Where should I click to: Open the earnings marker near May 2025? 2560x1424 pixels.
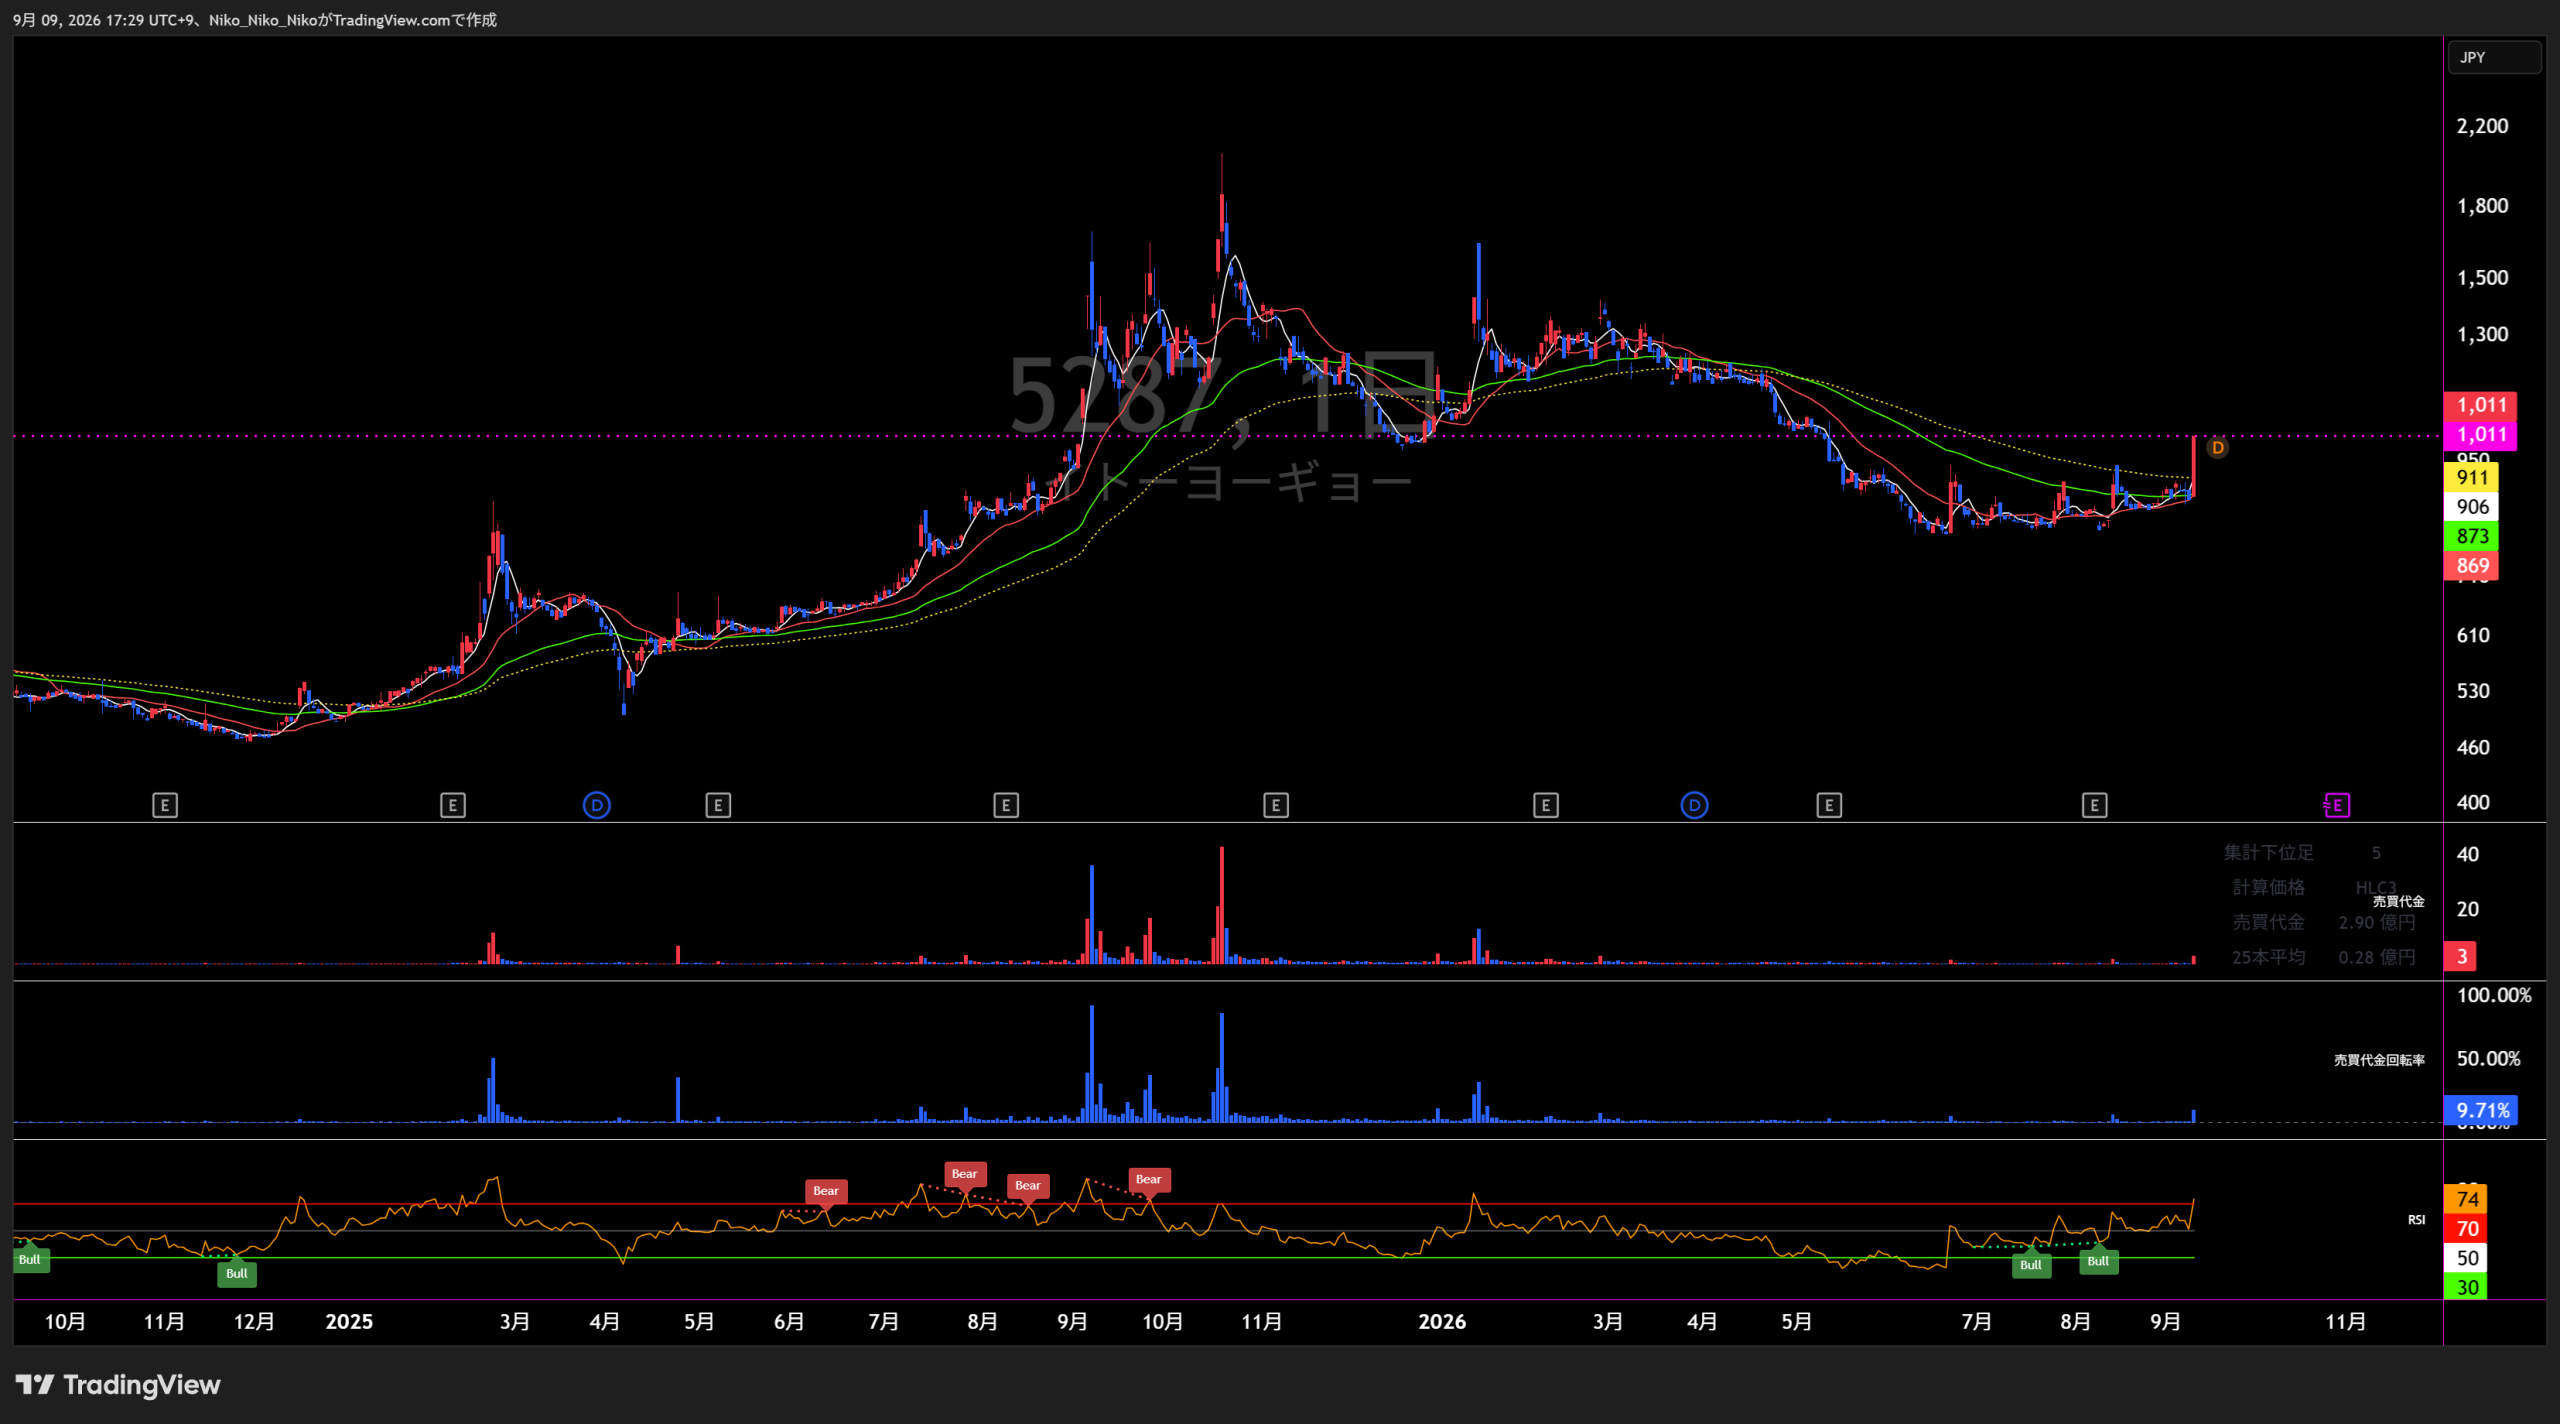pos(718,805)
